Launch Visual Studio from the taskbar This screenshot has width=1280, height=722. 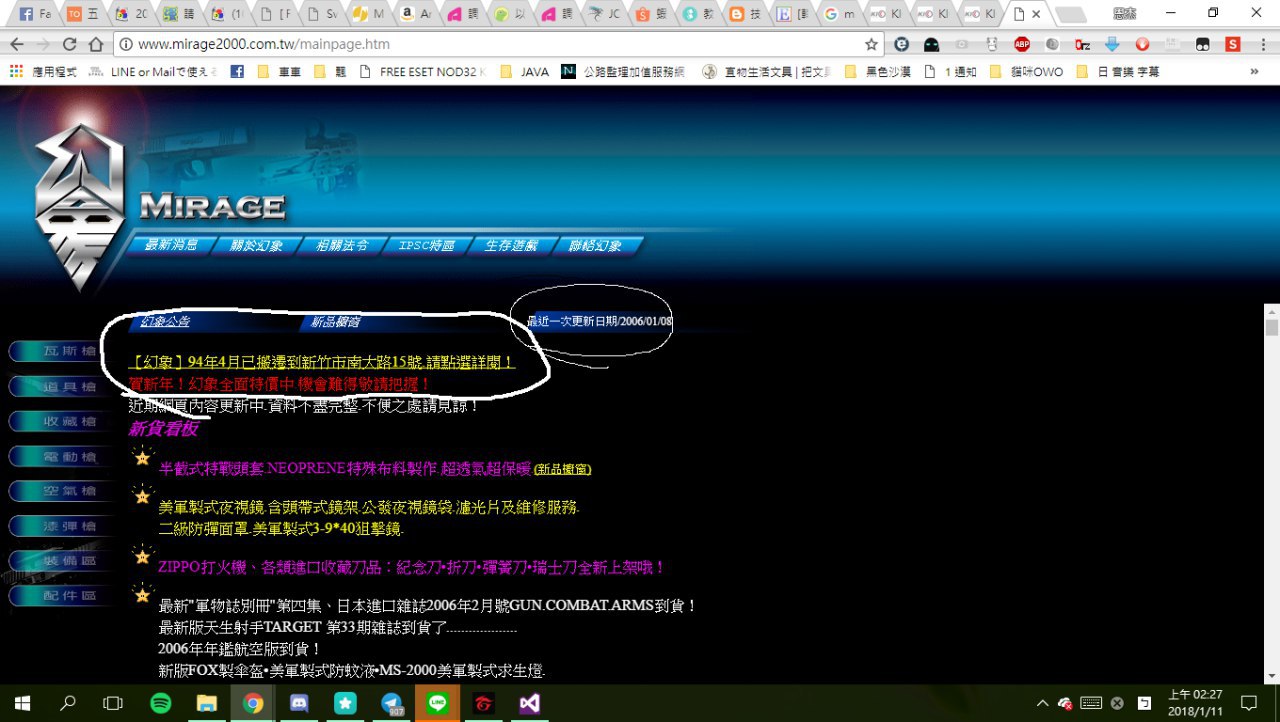[x=530, y=703]
